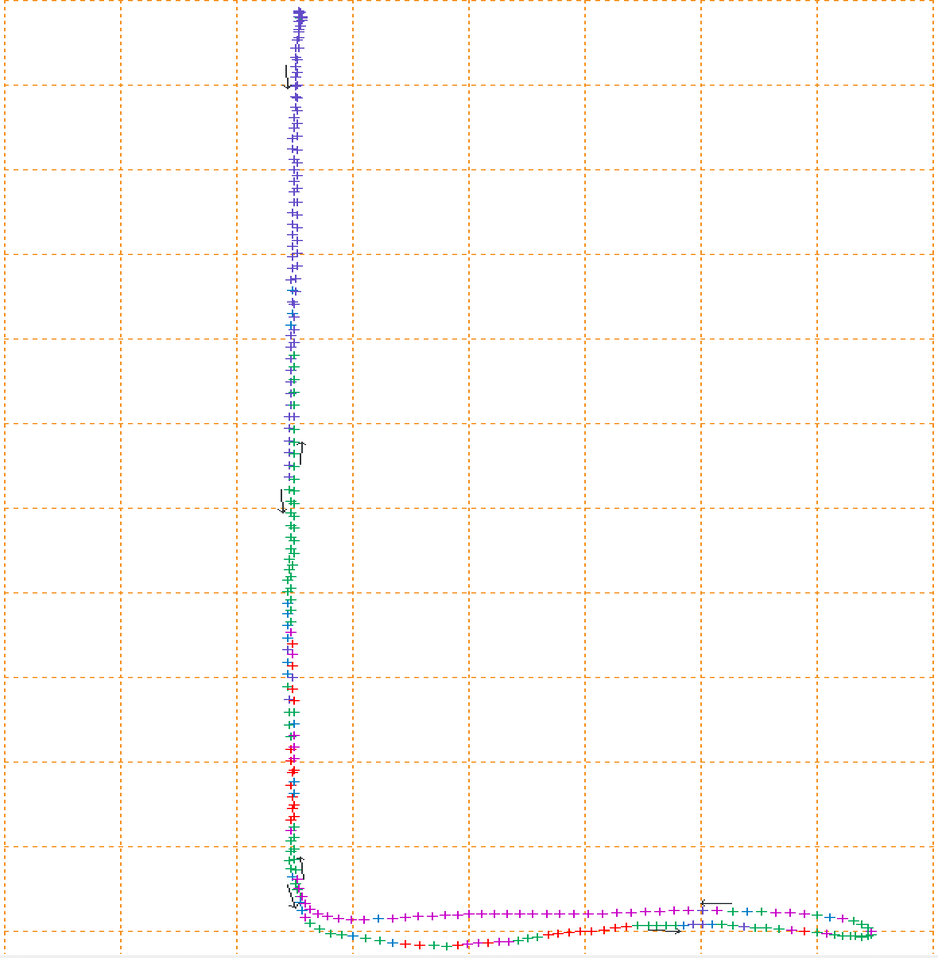Image resolution: width=938 pixels, height=958 pixels.
Task: Click the gray strip beneath the plot area
Action: (469, 956)
